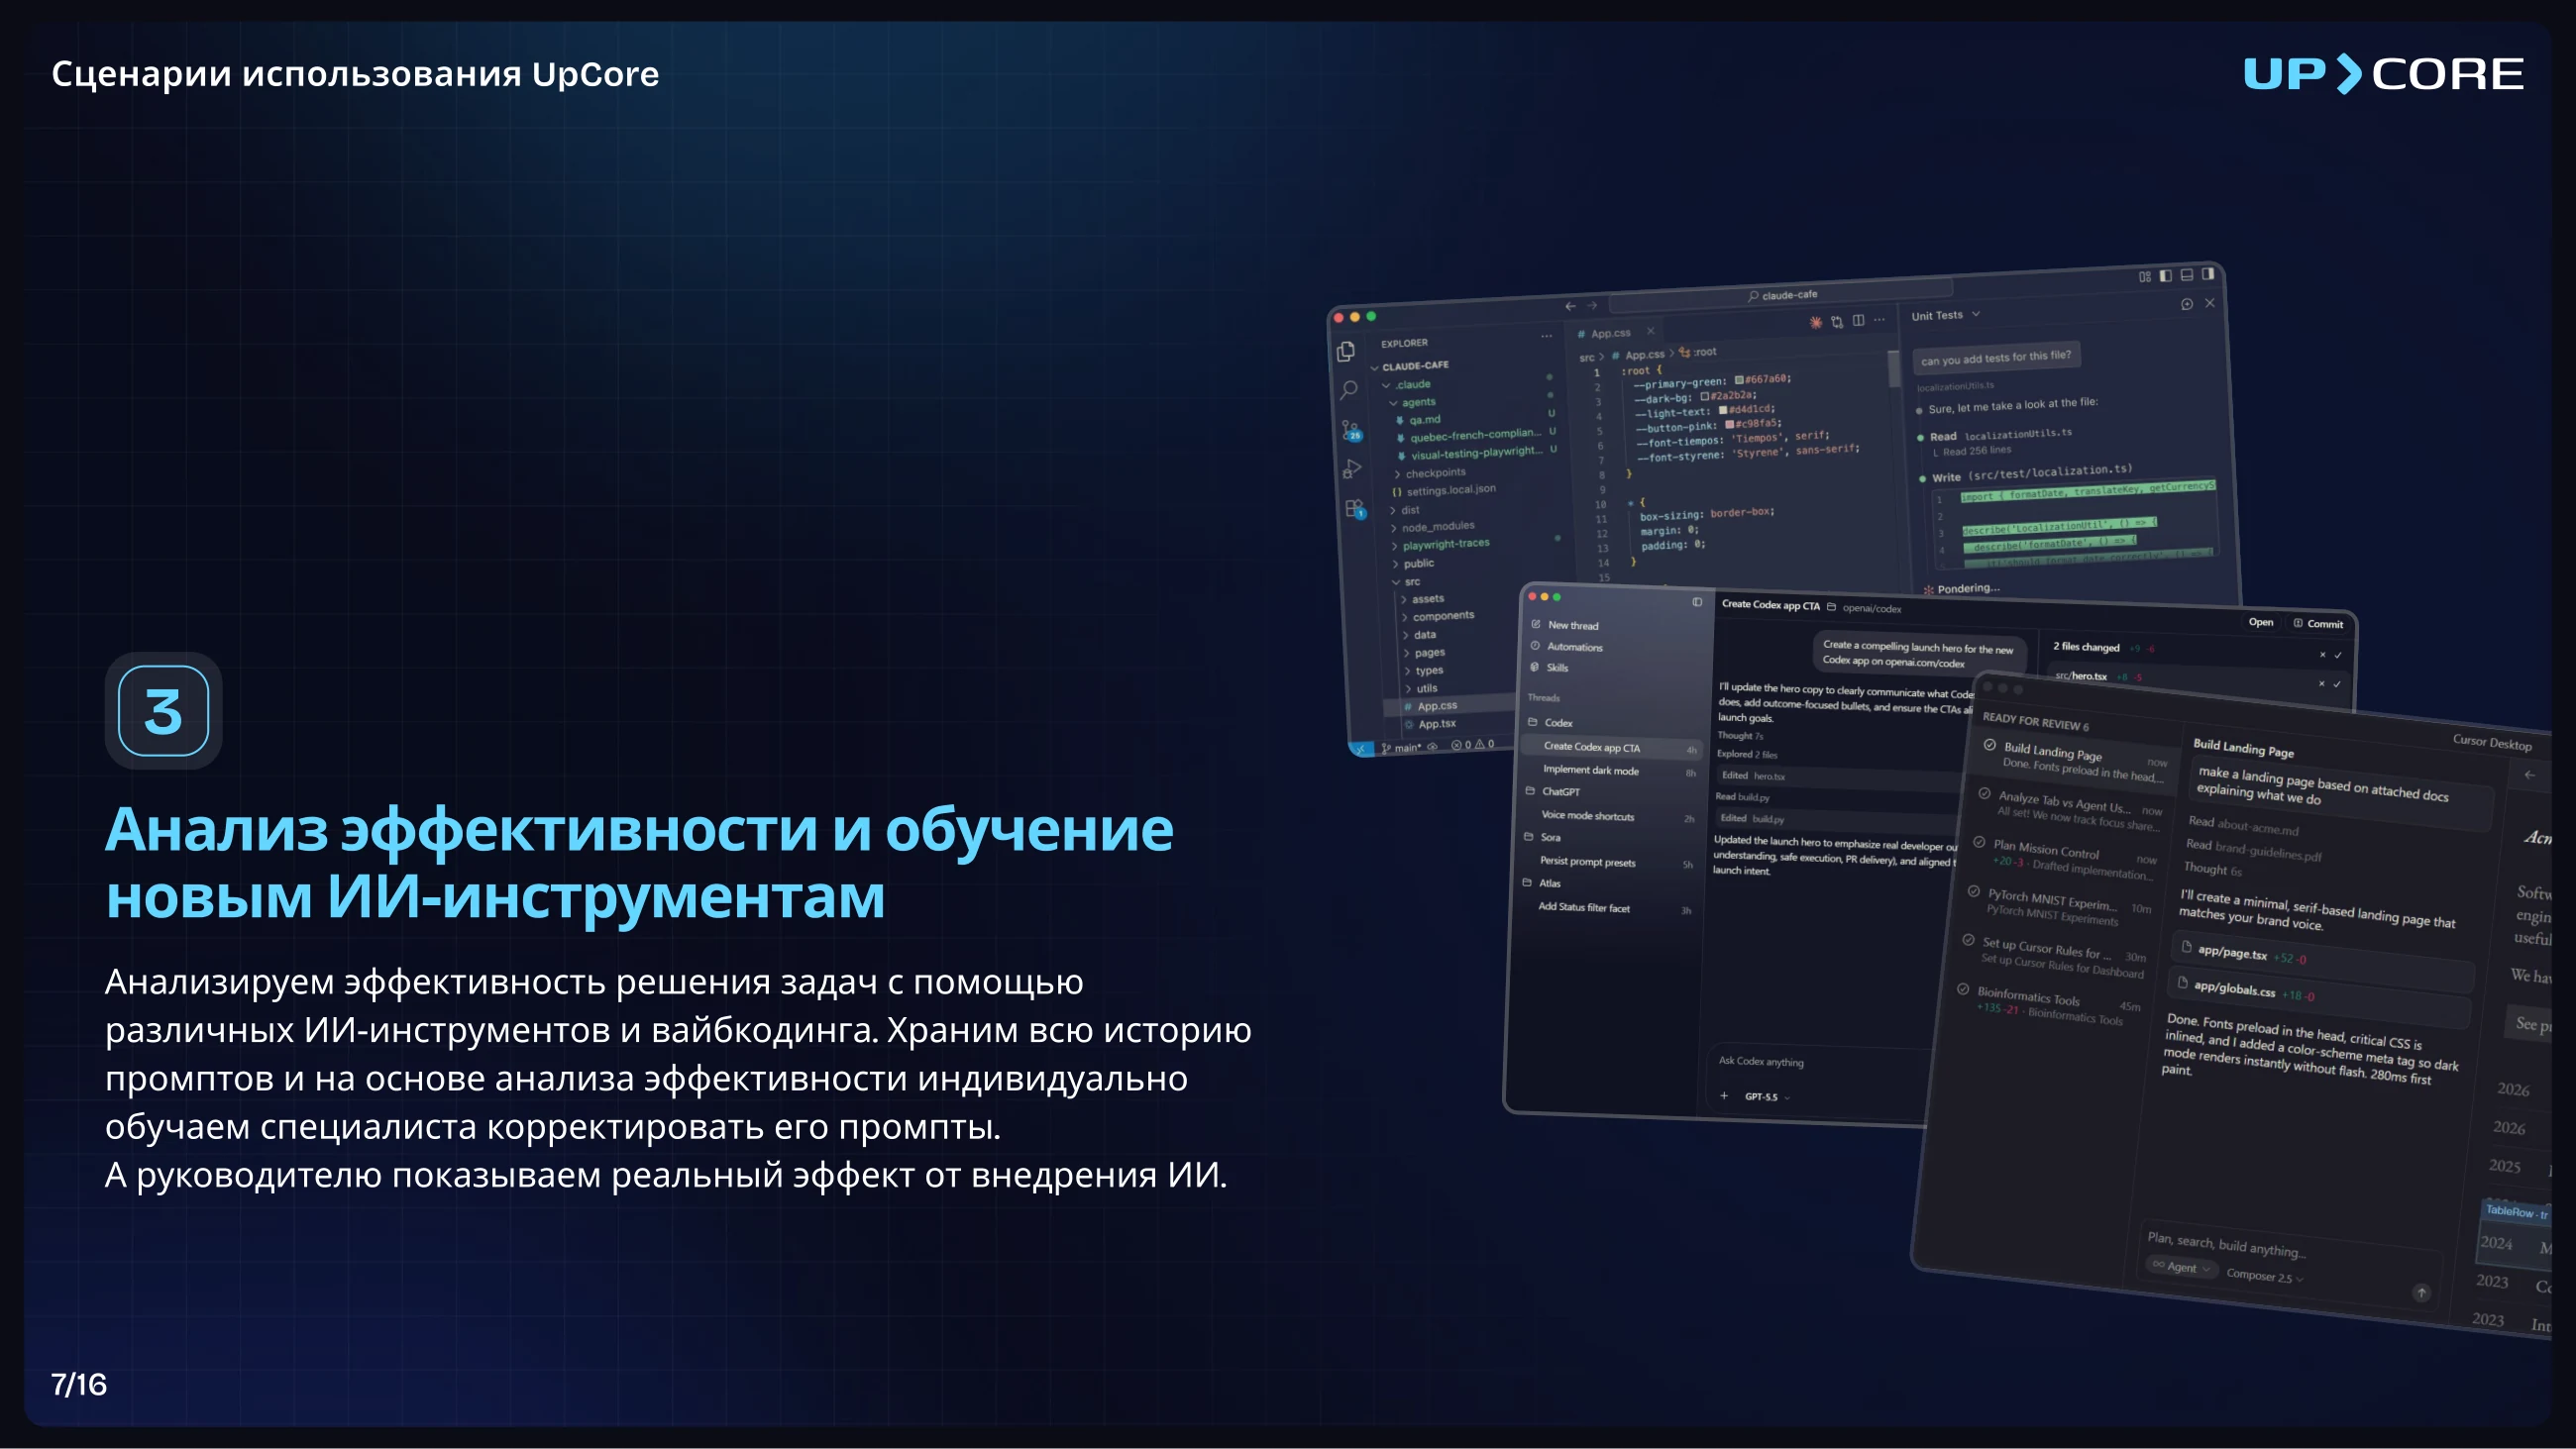Select Skills in the Codex sidebar

click(x=1549, y=667)
